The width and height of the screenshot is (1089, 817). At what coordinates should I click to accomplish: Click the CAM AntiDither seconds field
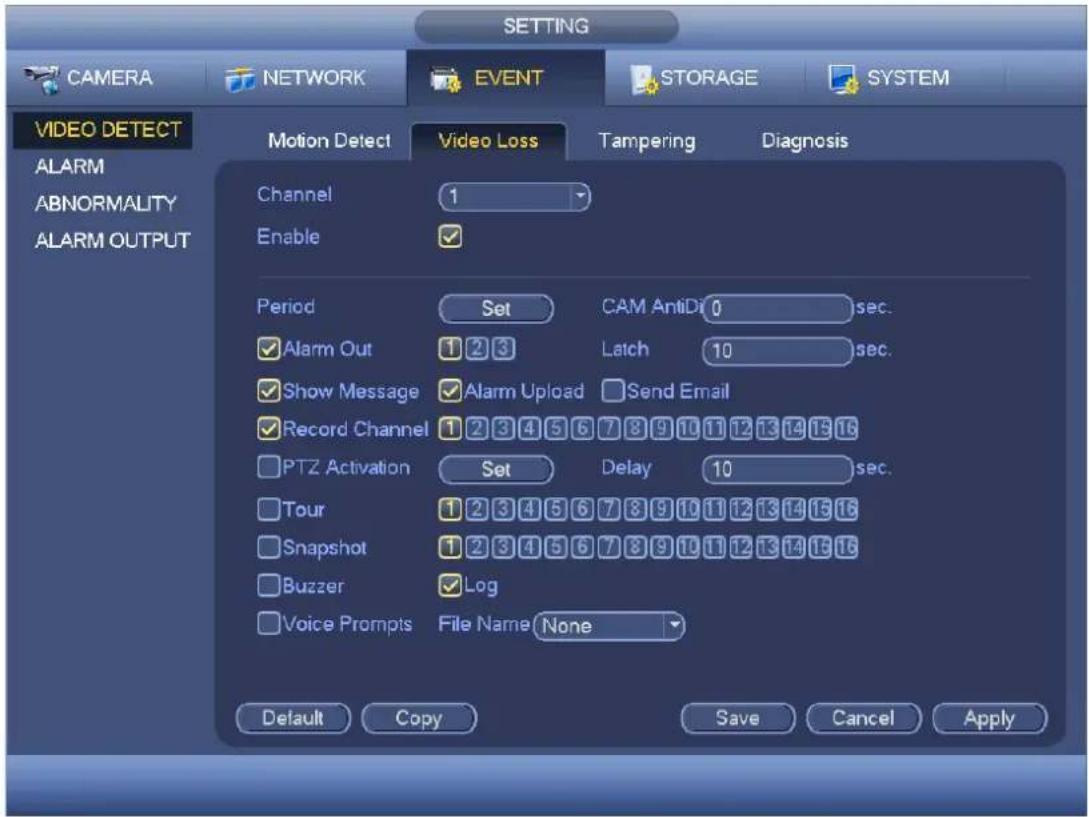click(x=778, y=308)
